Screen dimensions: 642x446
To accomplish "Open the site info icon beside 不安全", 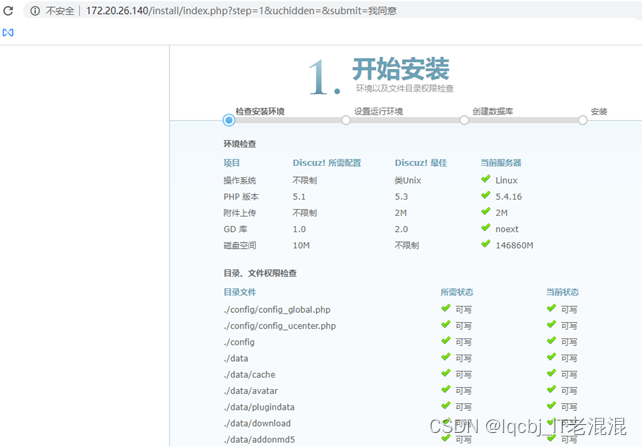I will tap(35, 11).
